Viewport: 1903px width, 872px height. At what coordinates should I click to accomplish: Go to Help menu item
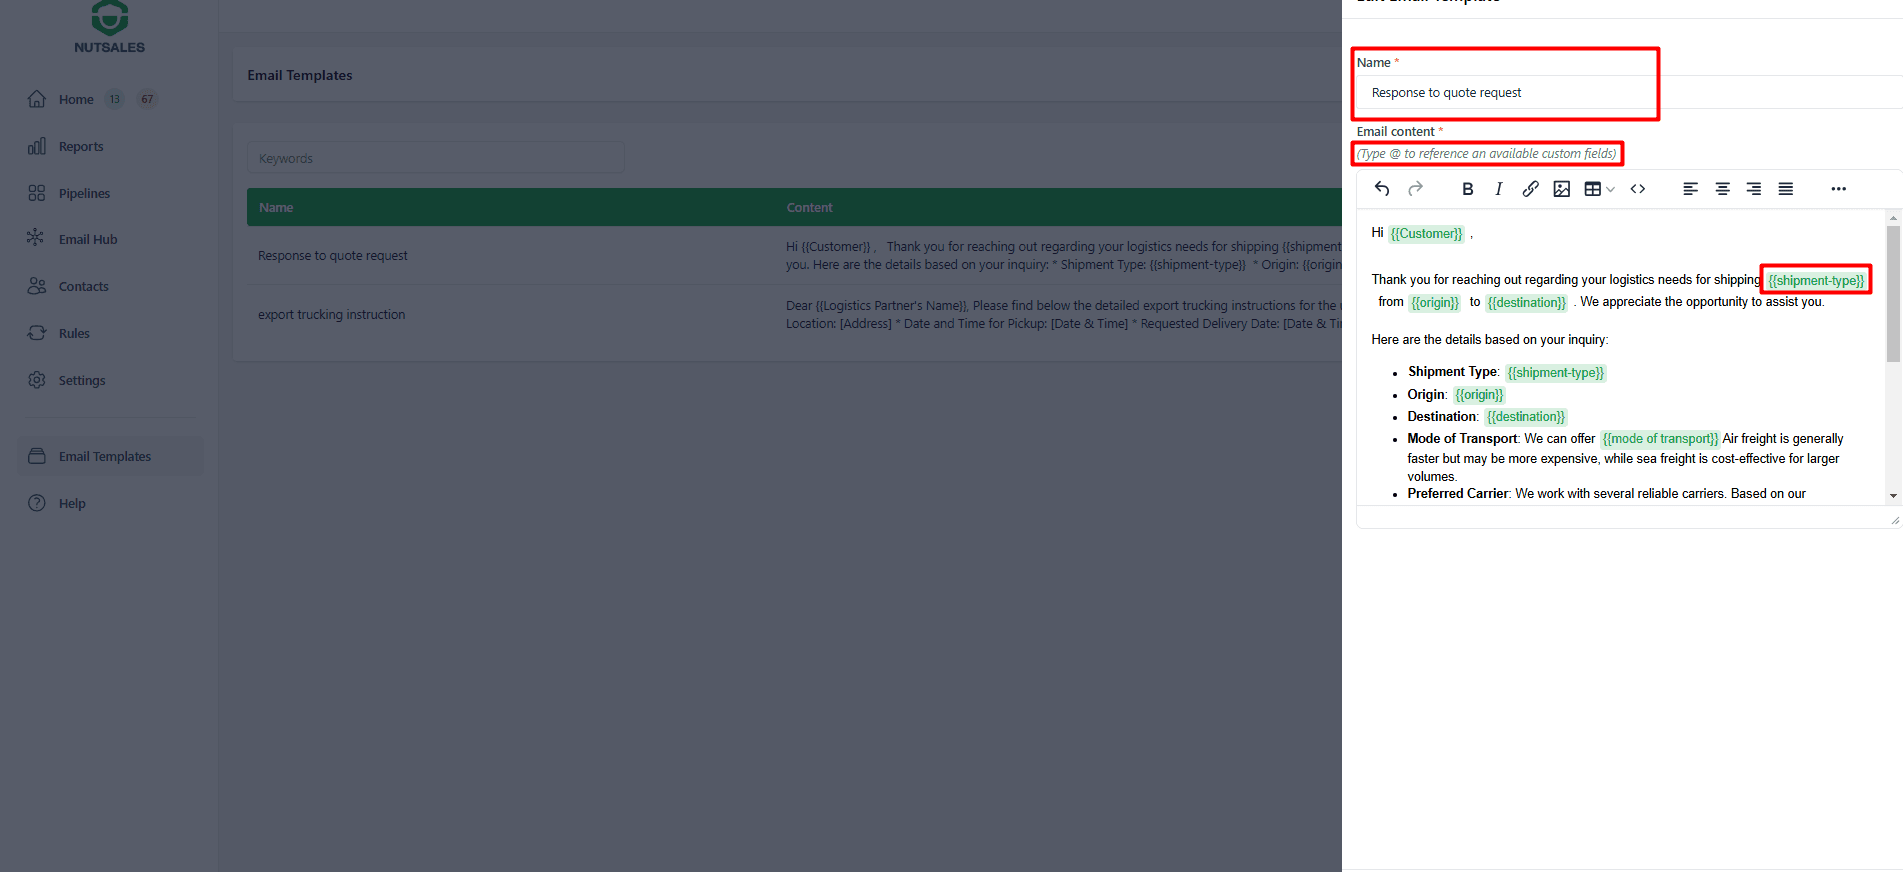[72, 503]
